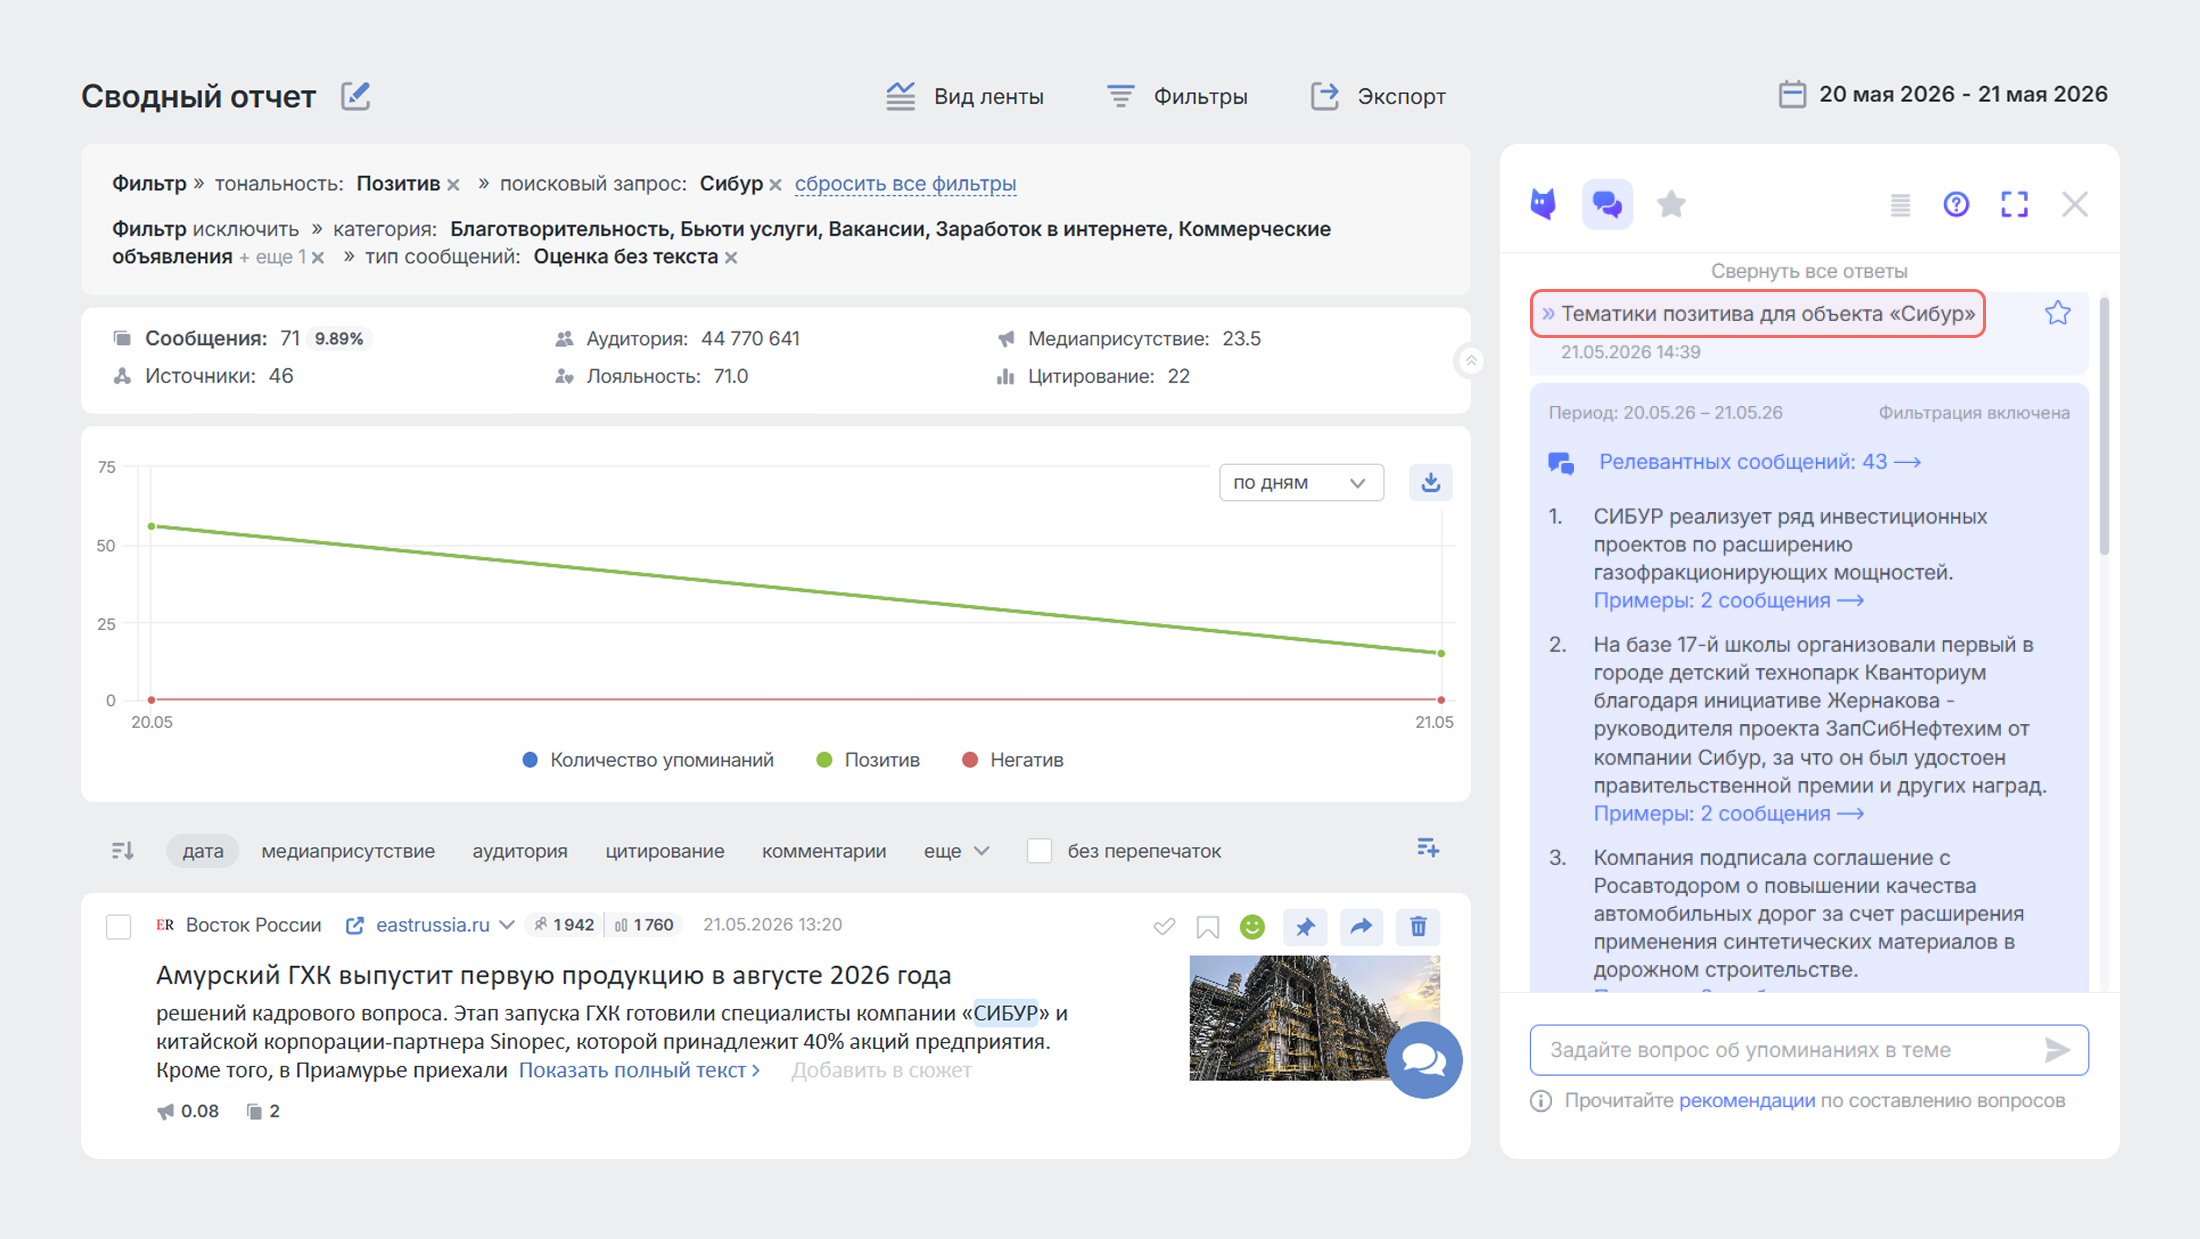Open help question mark icon
The width and height of the screenshot is (2200, 1239).
tap(1956, 204)
